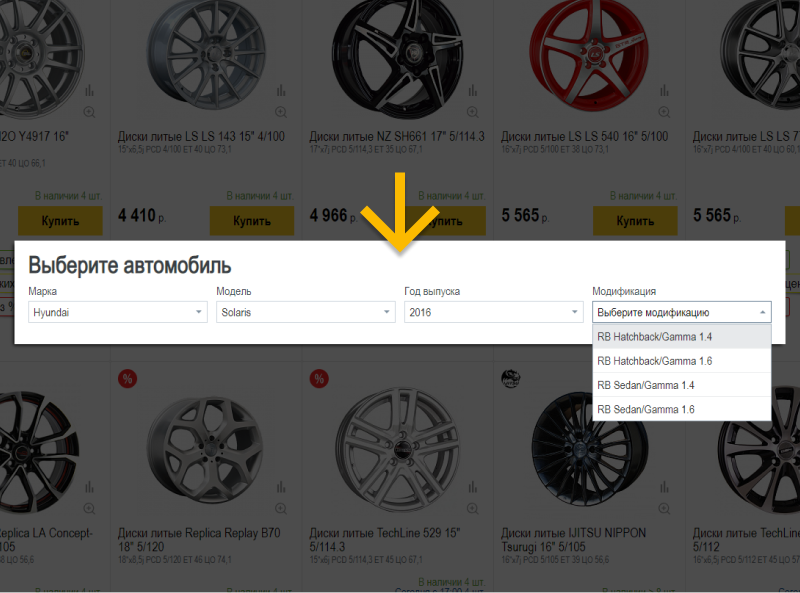Click percent badge on TechLine 529 wheel
Image resolution: width=800 pixels, height=593 pixels.
(318, 378)
